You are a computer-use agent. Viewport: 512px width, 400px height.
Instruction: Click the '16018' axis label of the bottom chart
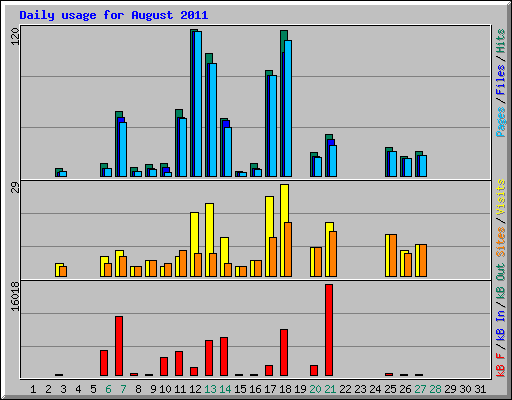(x=16, y=296)
